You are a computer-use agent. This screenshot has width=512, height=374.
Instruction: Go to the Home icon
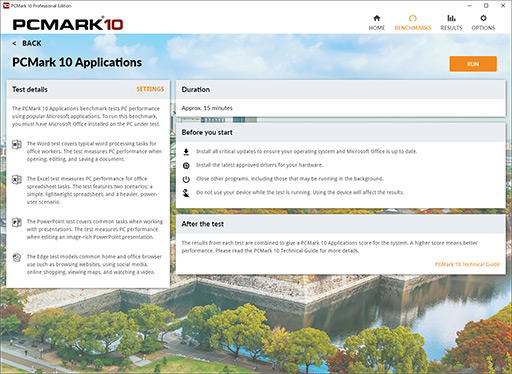[x=377, y=18]
